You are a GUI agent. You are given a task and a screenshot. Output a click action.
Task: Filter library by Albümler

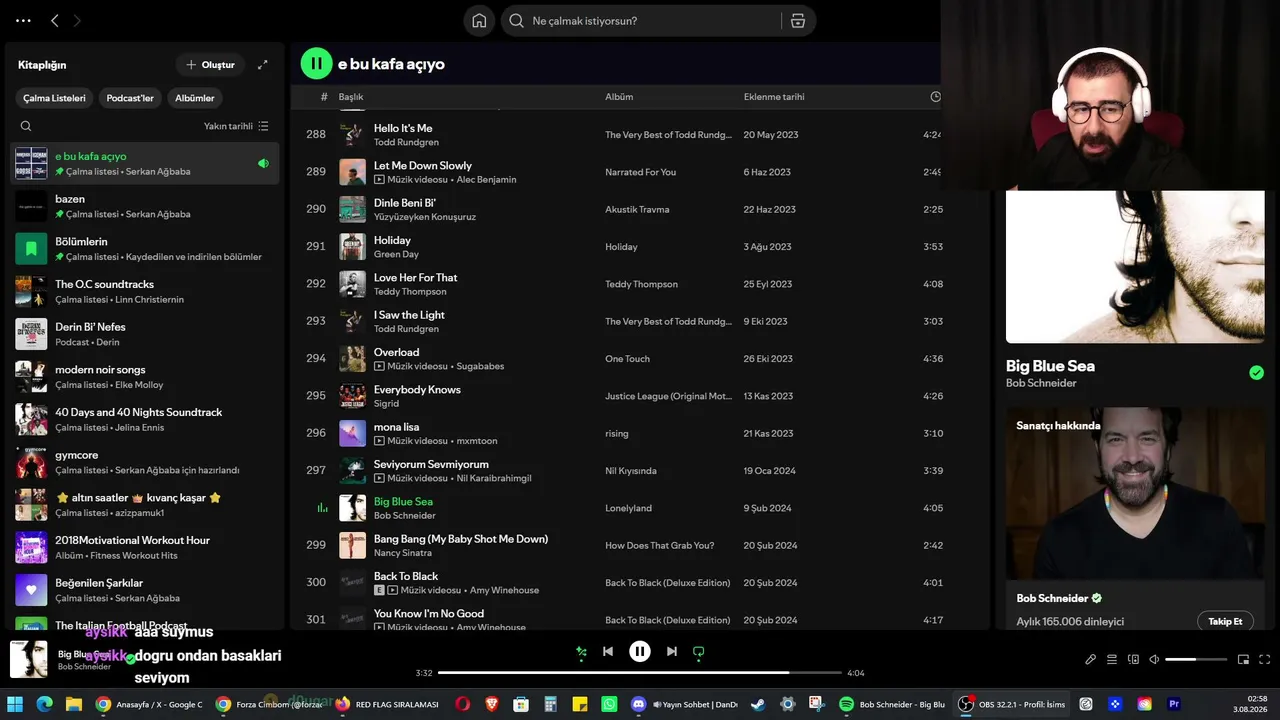(195, 98)
